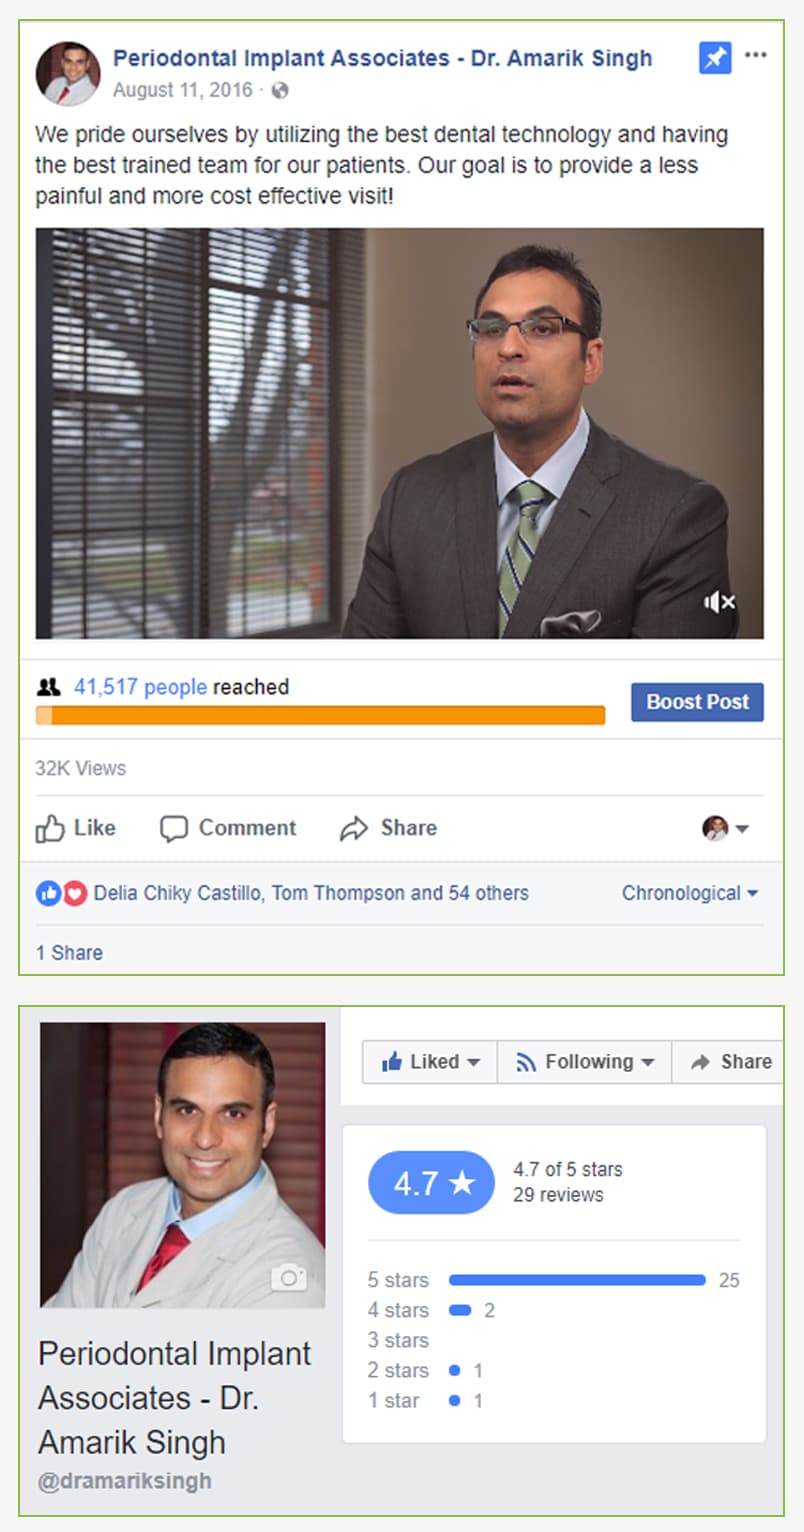Image resolution: width=804 pixels, height=1532 pixels.
Task: Play the video of Dr. Singh
Action: pos(400,433)
